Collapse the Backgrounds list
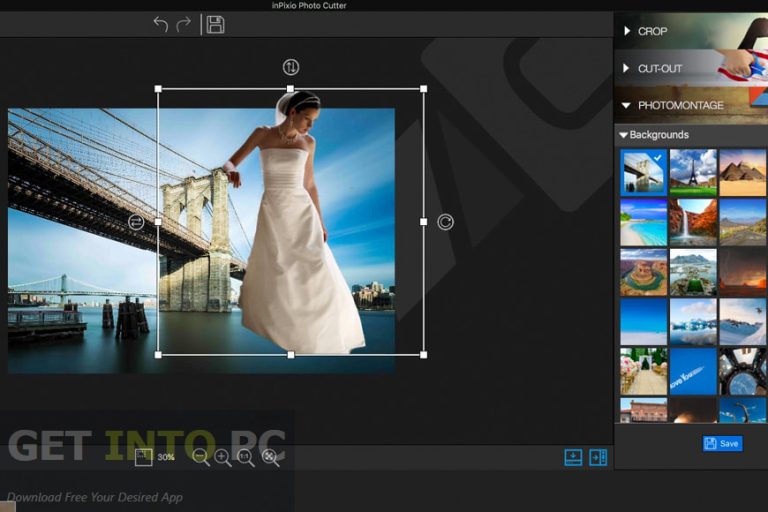The width and height of the screenshot is (768, 512). [x=654, y=134]
